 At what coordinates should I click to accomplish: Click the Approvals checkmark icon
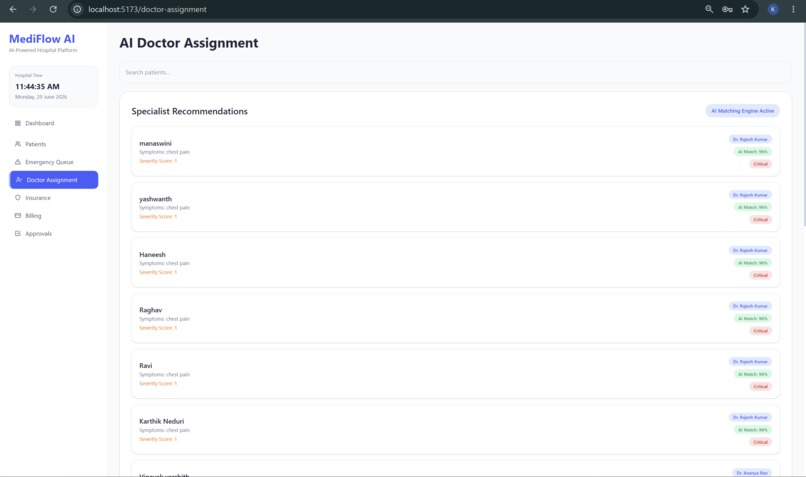coord(17,233)
